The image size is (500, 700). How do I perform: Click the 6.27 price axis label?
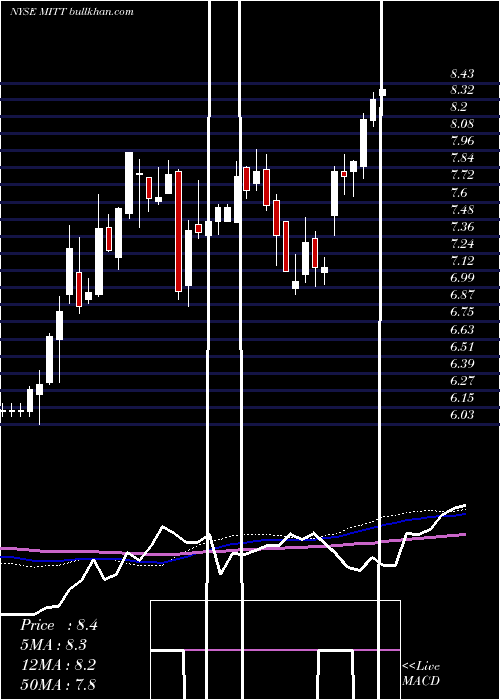462,380
